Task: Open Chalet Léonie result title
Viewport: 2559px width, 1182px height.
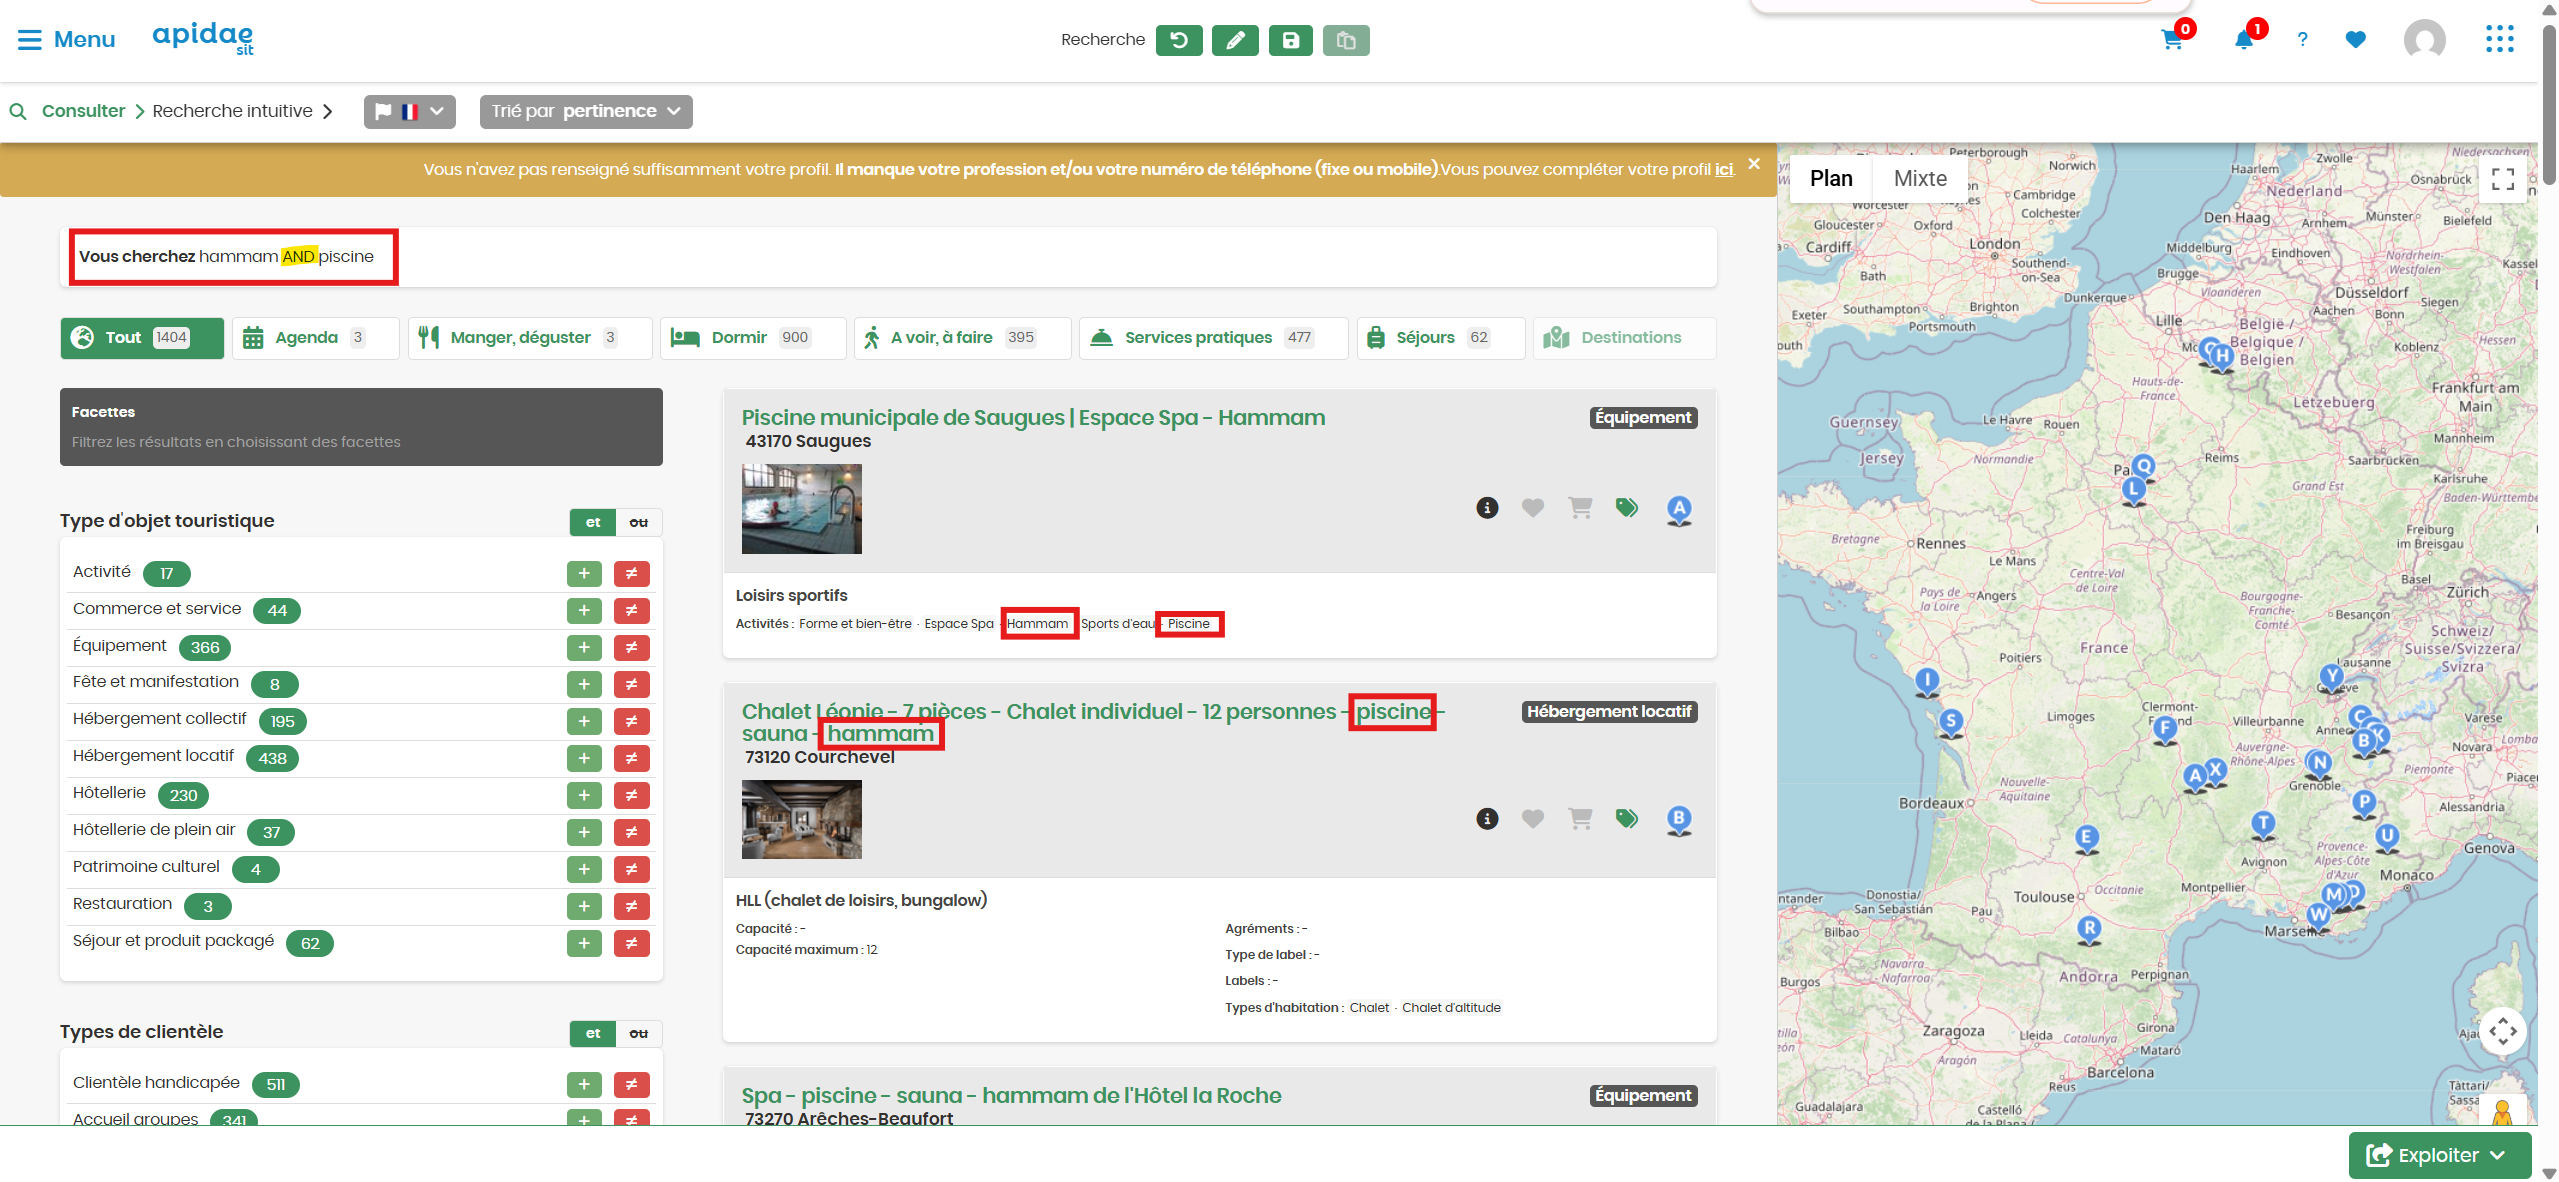Action: 1093,722
